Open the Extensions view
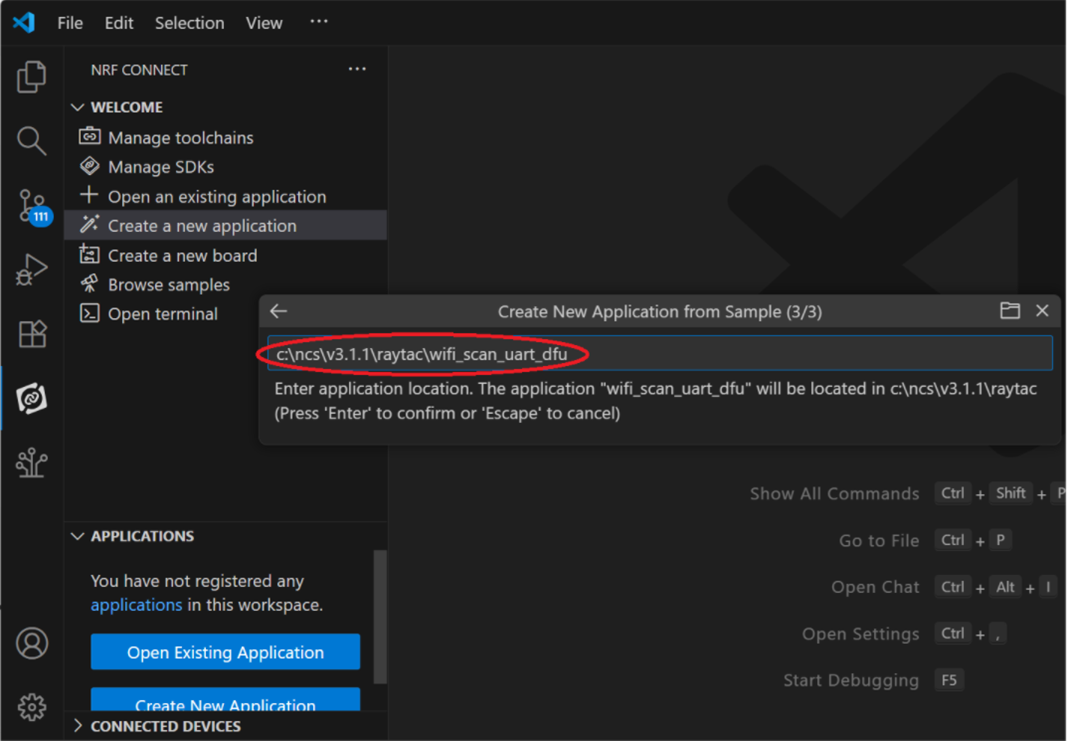Viewport: 1068px width, 741px height. (x=32, y=334)
